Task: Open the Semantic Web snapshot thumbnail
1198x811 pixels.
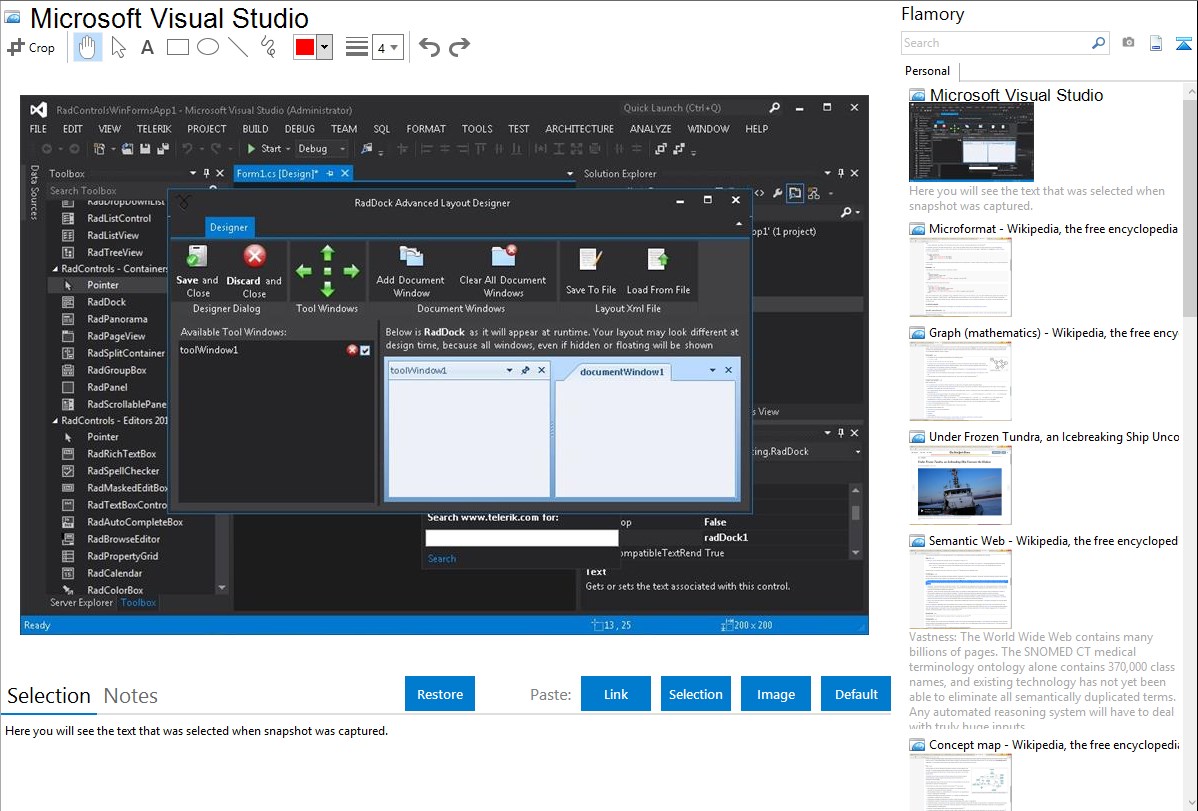Action: pos(960,589)
